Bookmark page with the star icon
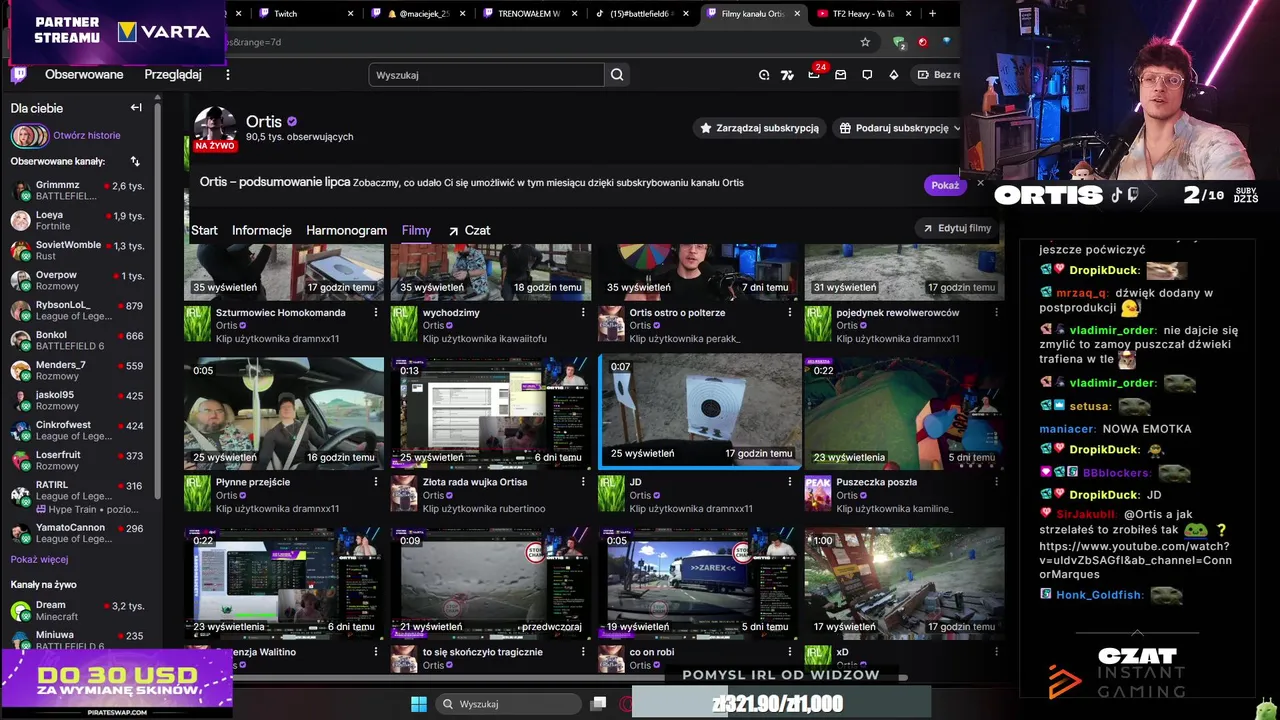The image size is (1280, 720). coord(865,42)
